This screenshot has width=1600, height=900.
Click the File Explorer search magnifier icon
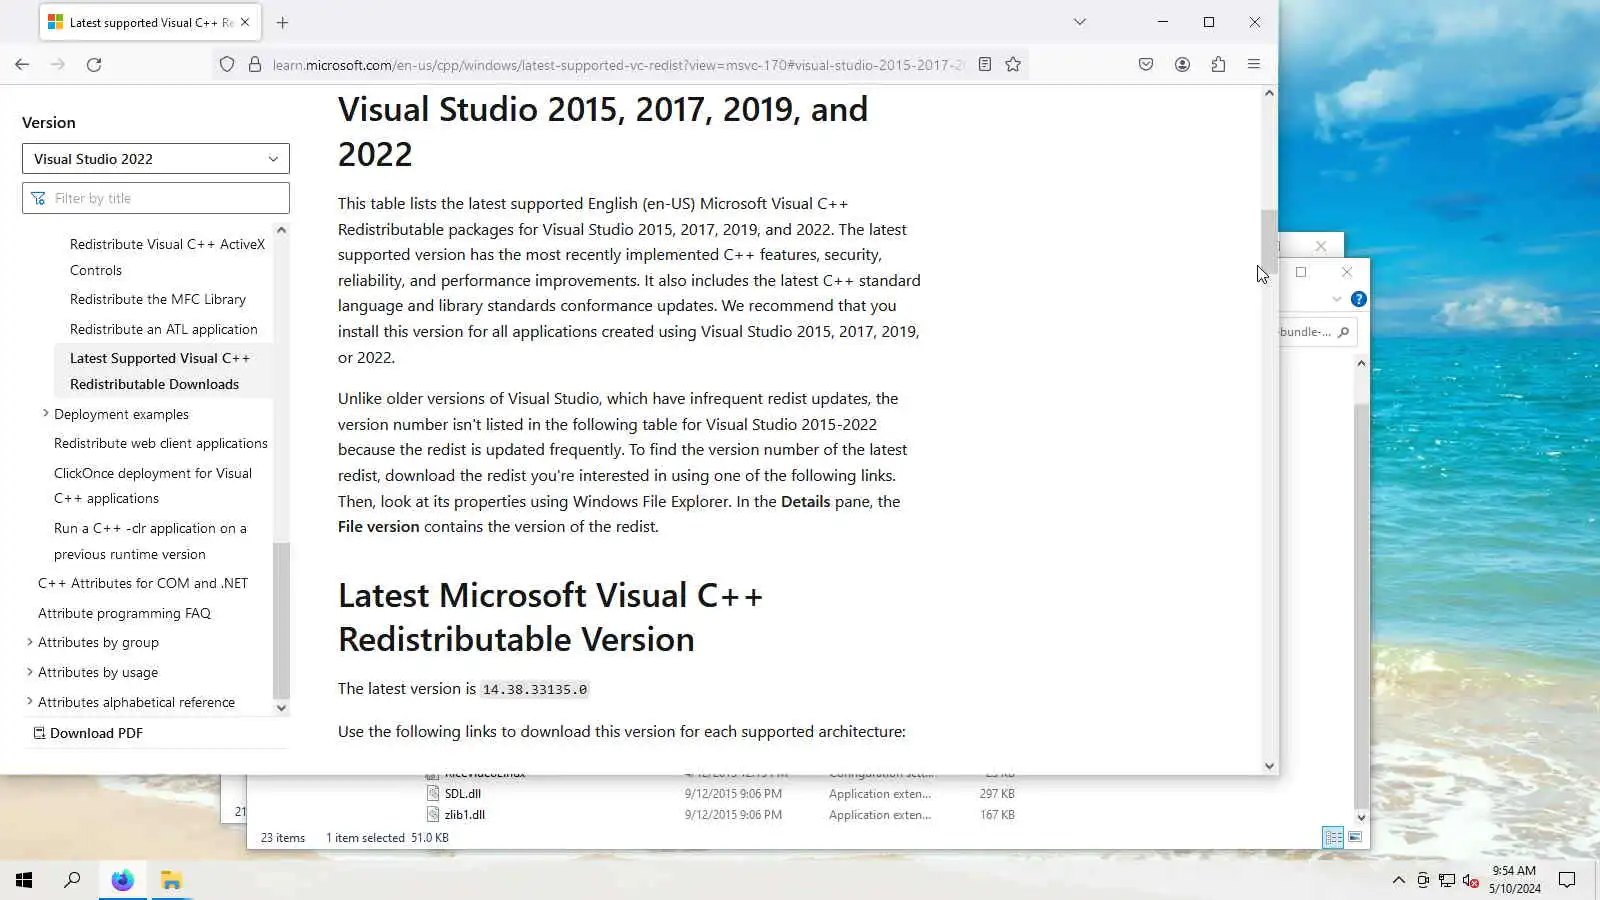(1344, 332)
